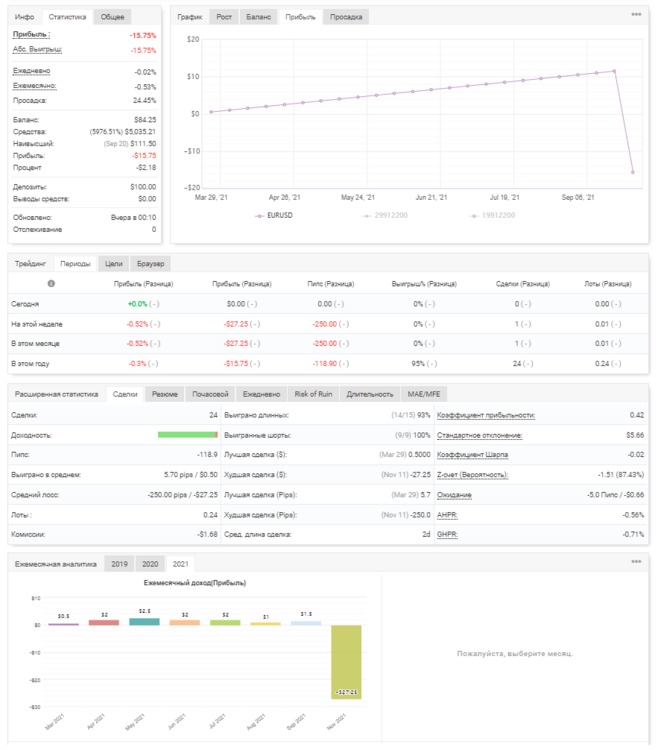Switch to the Статистика tab
This screenshot has height=750, width=658.
tap(67, 17)
